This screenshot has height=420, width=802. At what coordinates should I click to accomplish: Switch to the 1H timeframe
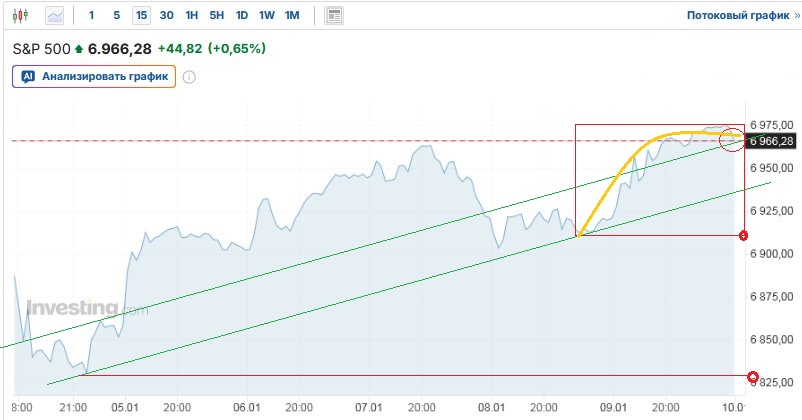coord(191,16)
